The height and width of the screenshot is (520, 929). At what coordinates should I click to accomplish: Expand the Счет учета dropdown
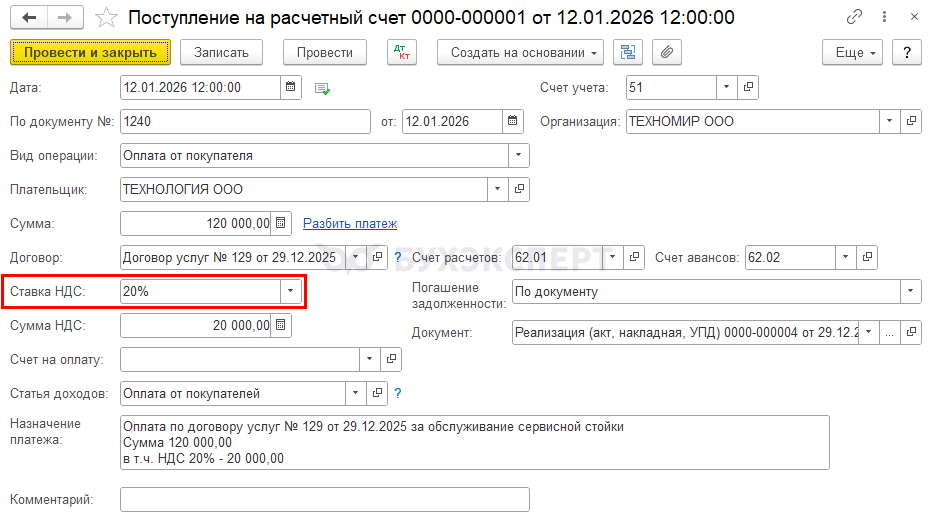click(x=726, y=87)
